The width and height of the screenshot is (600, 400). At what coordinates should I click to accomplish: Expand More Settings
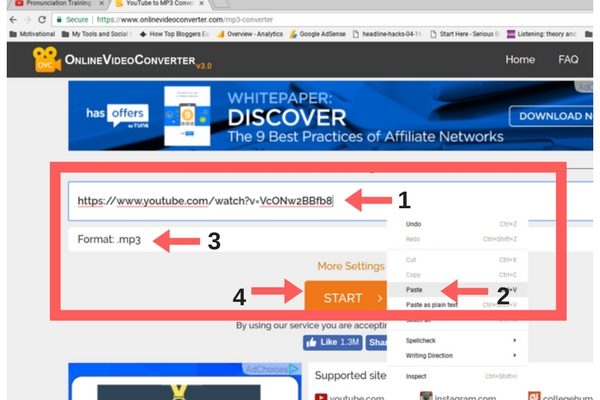click(x=351, y=266)
